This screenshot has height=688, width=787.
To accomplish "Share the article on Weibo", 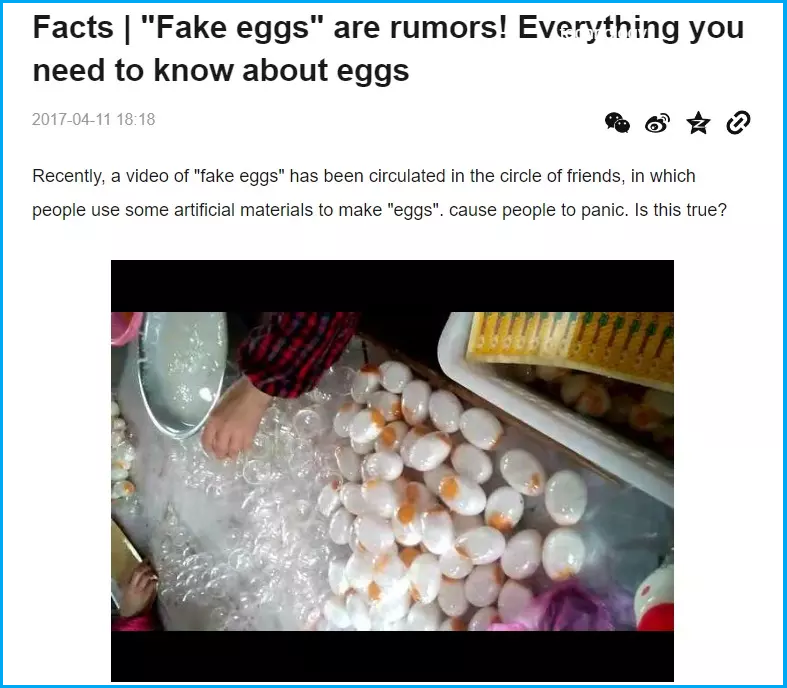I will click(x=658, y=123).
